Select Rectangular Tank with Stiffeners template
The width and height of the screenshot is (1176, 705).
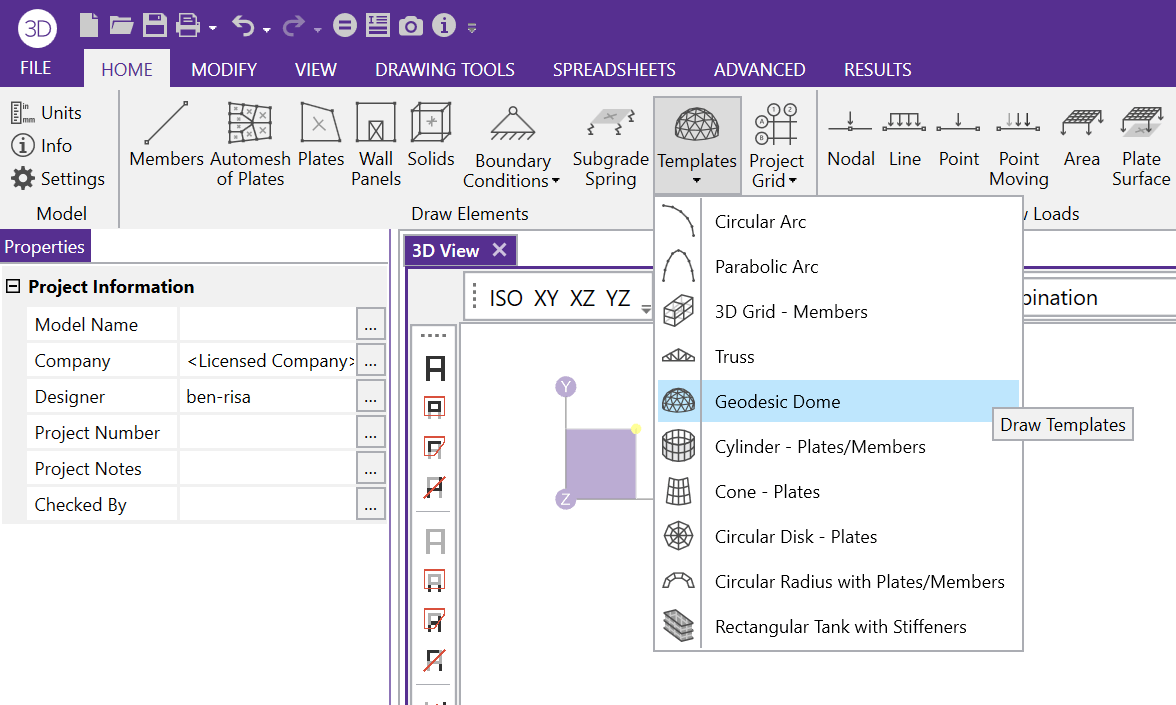840,627
